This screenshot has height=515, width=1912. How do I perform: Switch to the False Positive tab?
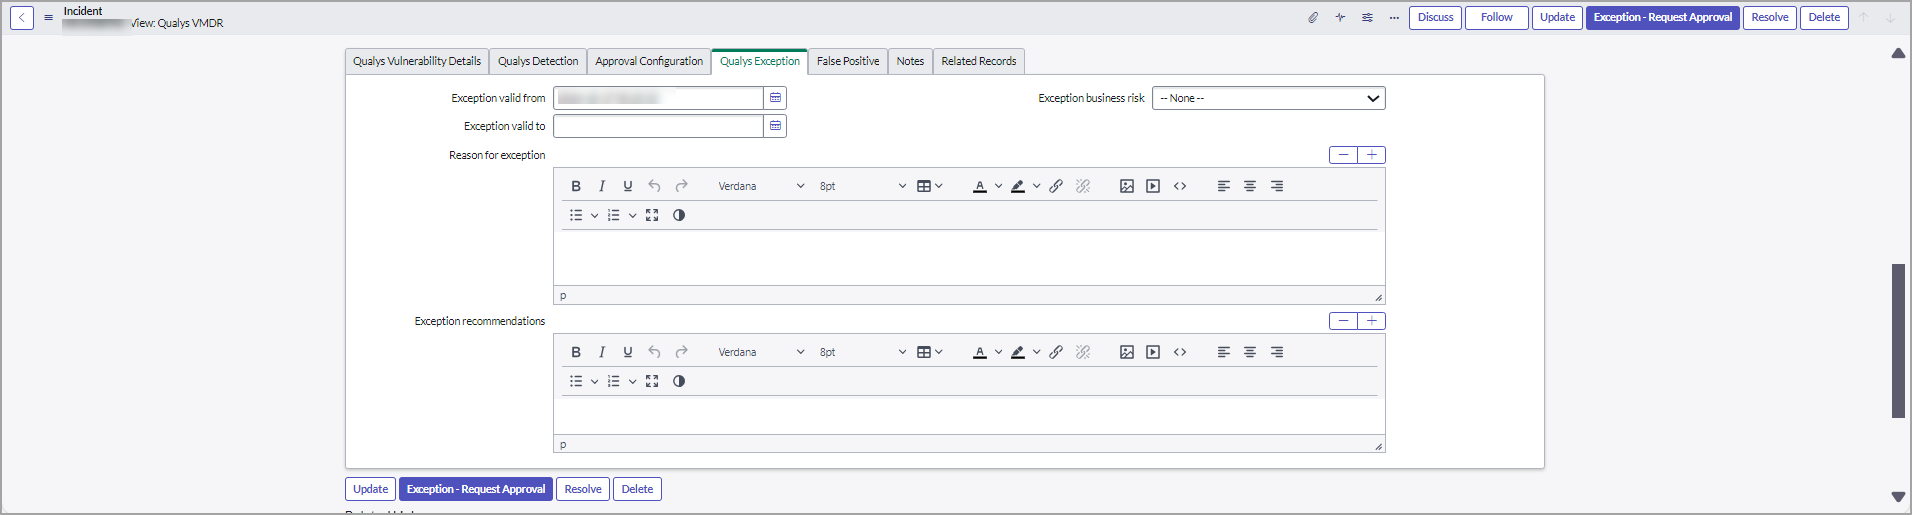click(848, 61)
